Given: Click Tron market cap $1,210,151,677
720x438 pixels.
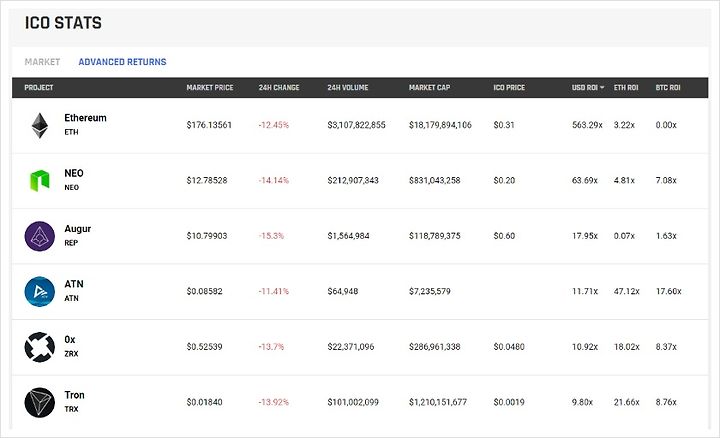Looking at the screenshot, I should coord(438,402).
